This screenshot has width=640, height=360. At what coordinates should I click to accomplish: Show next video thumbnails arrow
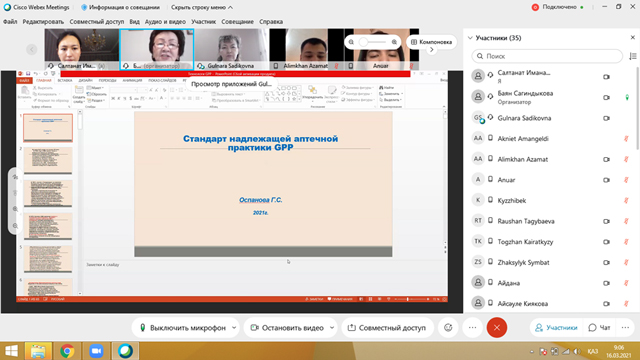(431, 50)
